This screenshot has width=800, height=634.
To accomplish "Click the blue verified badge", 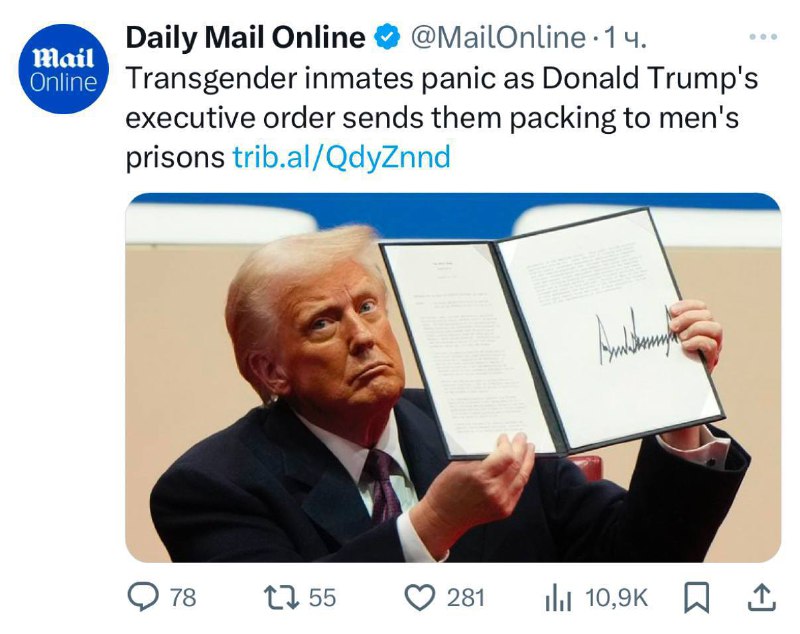I will (x=388, y=38).
